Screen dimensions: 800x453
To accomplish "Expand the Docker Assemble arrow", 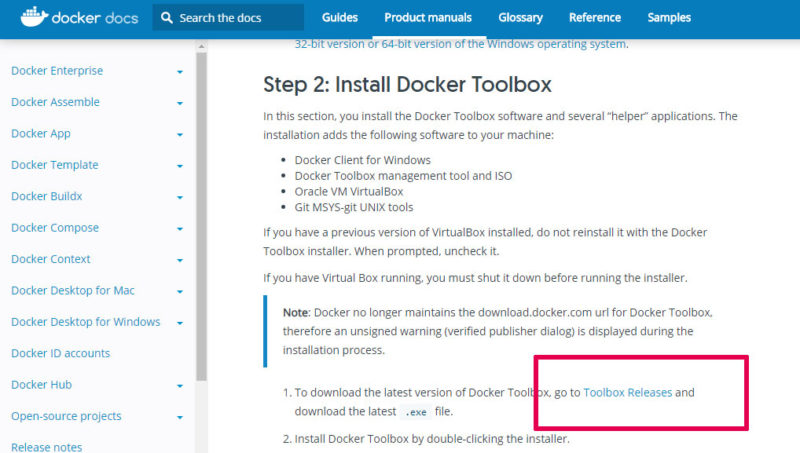I will click(x=180, y=103).
